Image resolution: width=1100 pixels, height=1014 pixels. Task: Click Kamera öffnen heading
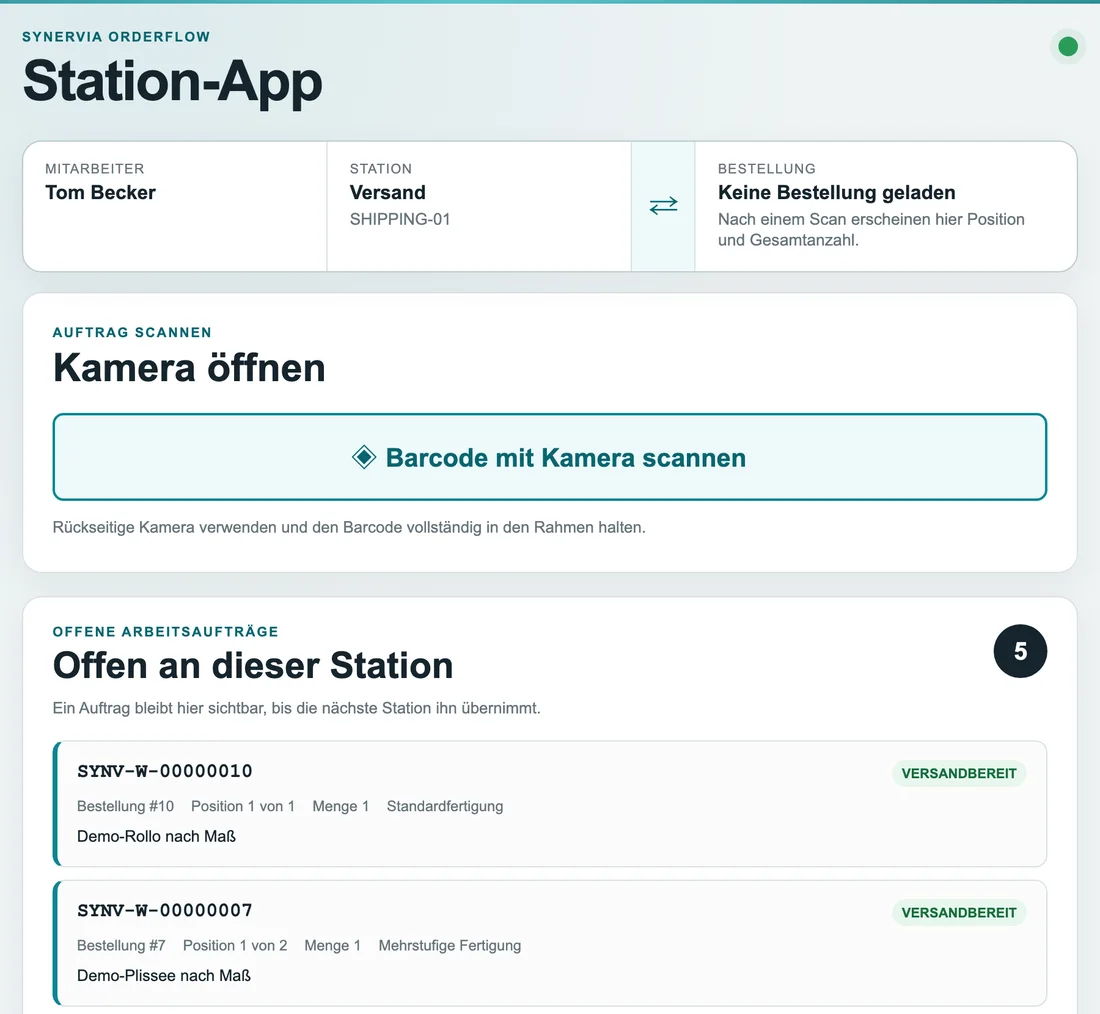pyautogui.click(x=189, y=368)
